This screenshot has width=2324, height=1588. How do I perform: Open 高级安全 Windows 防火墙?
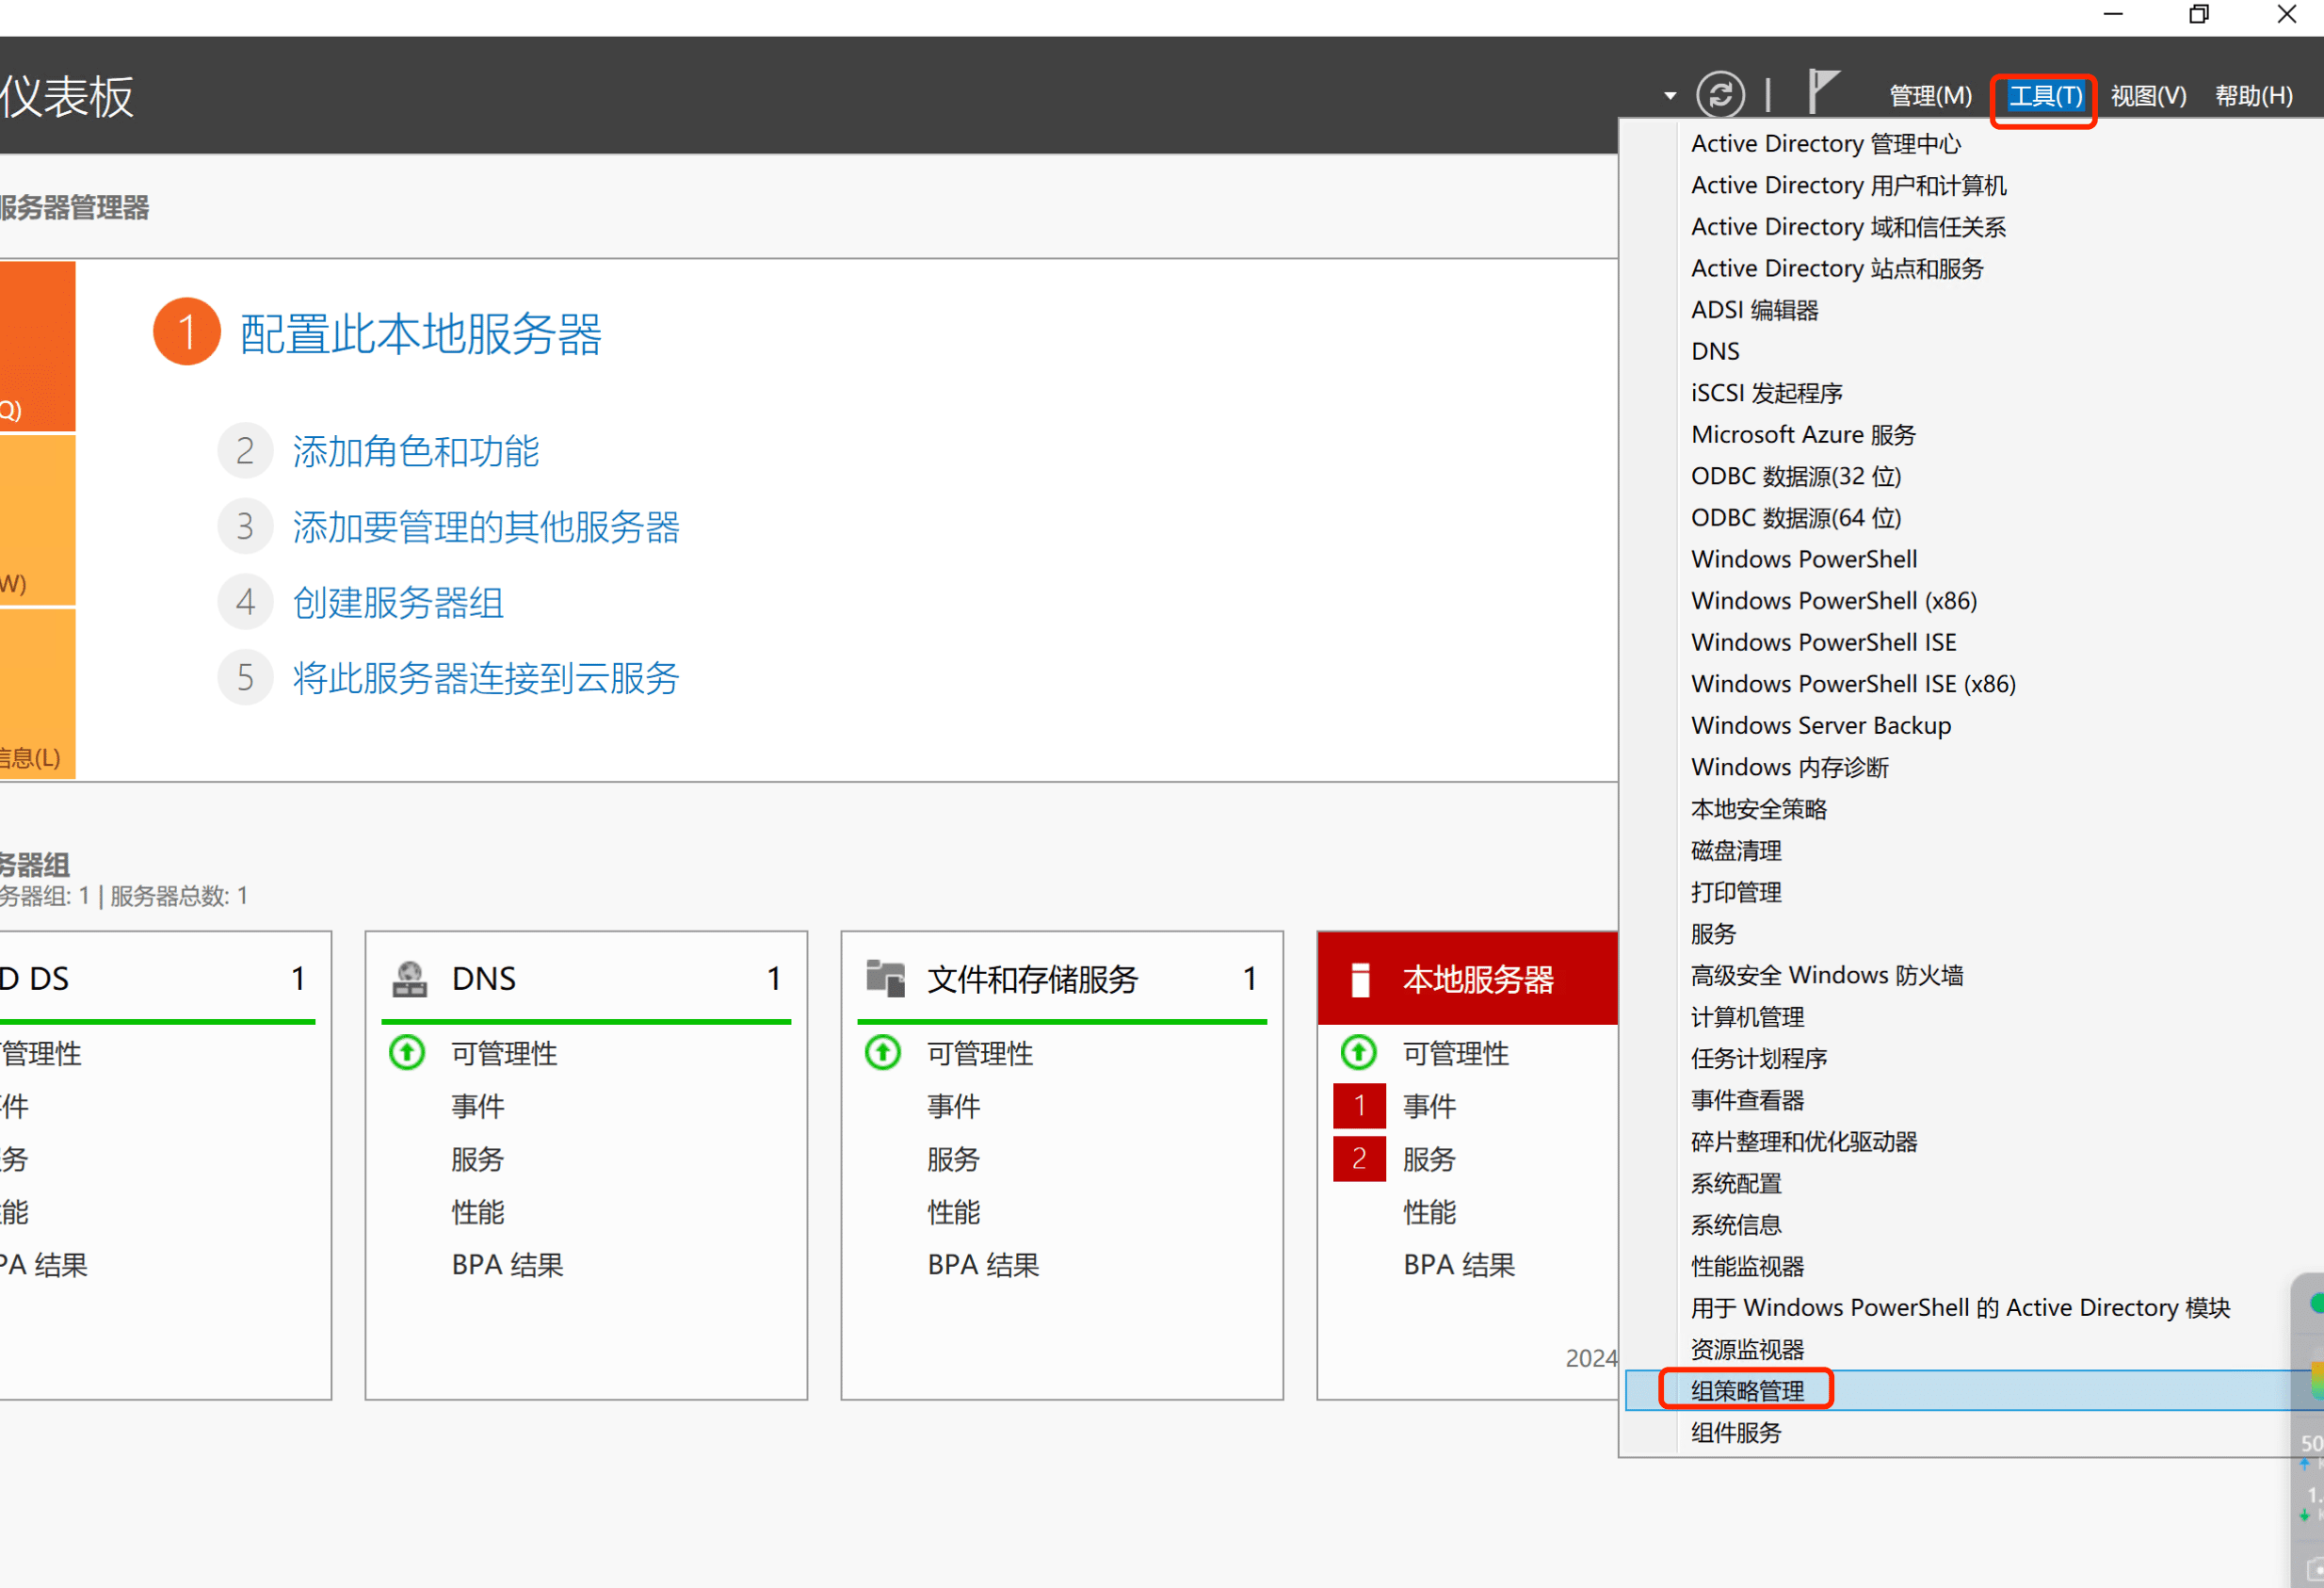click(1827, 975)
